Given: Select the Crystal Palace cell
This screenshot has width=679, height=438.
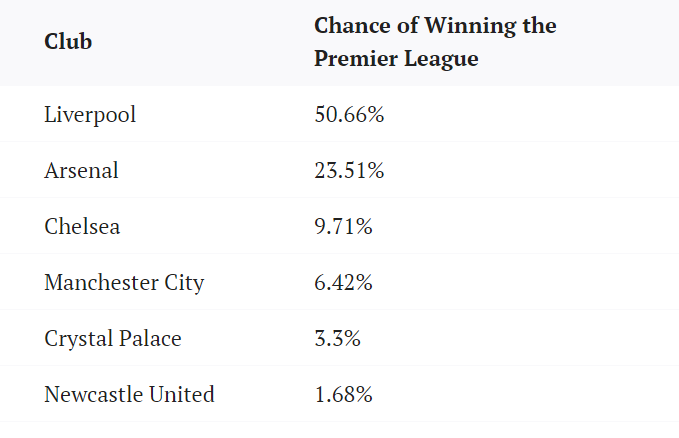Looking at the screenshot, I should click(113, 338).
